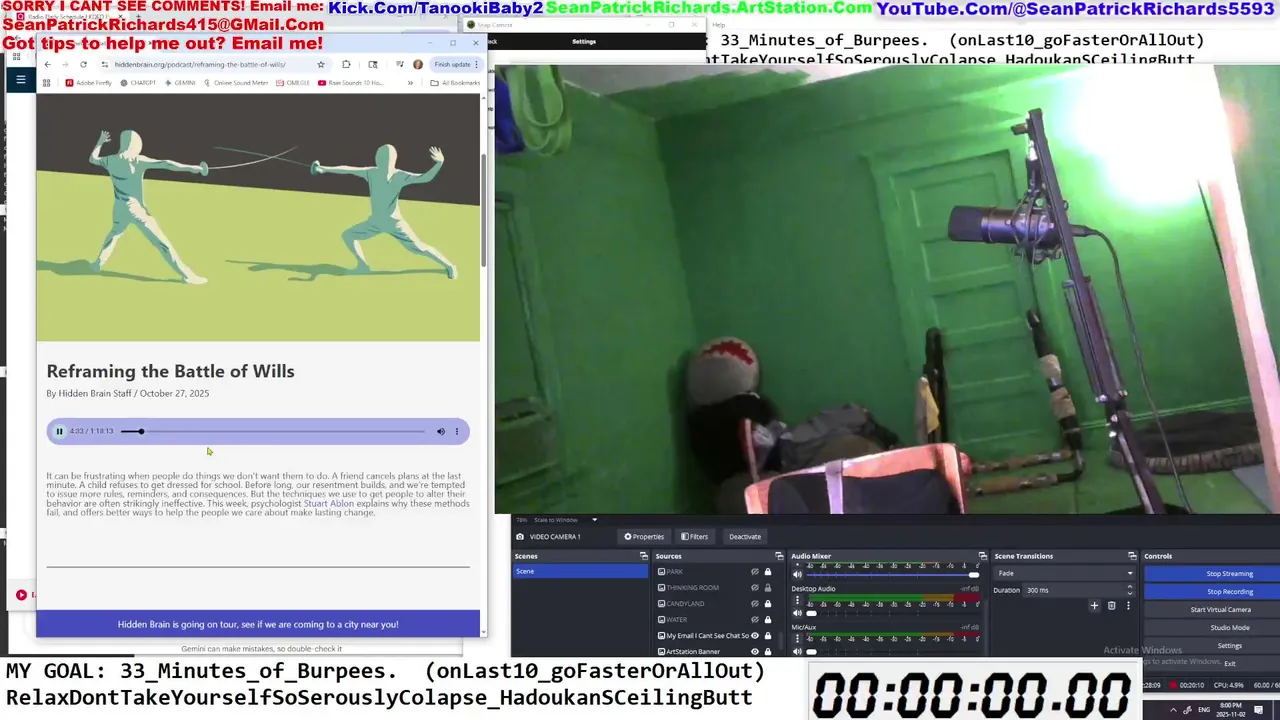1280x720 pixels.
Task: Open All Bookmarks folder
Action: pyautogui.click(x=455, y=83)
